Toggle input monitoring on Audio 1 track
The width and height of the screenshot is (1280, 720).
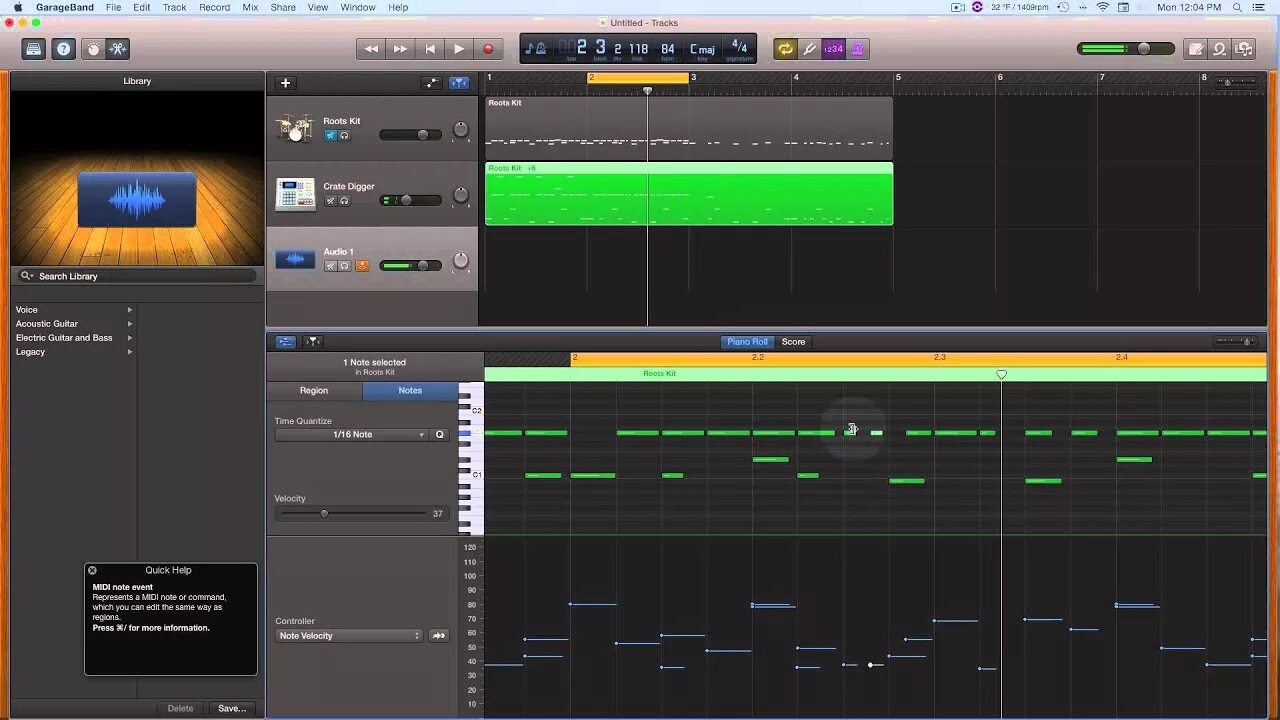362,266
